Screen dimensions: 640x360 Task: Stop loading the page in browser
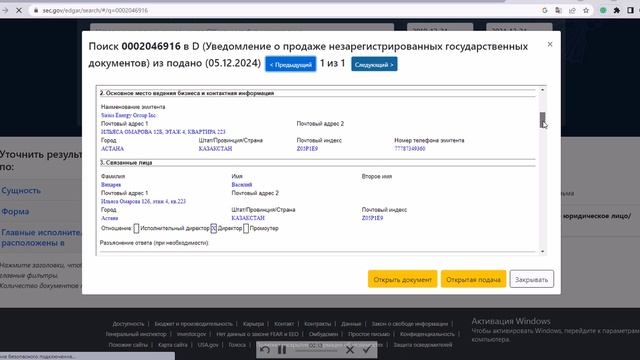tap(19, 11)
